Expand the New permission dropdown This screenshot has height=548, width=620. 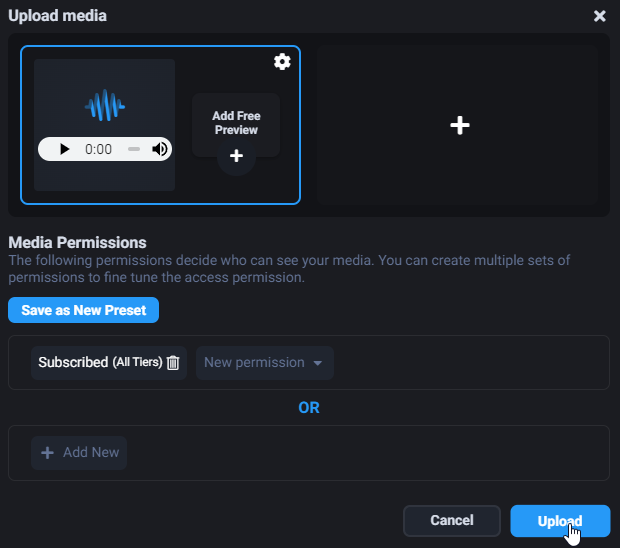[264, 363]
